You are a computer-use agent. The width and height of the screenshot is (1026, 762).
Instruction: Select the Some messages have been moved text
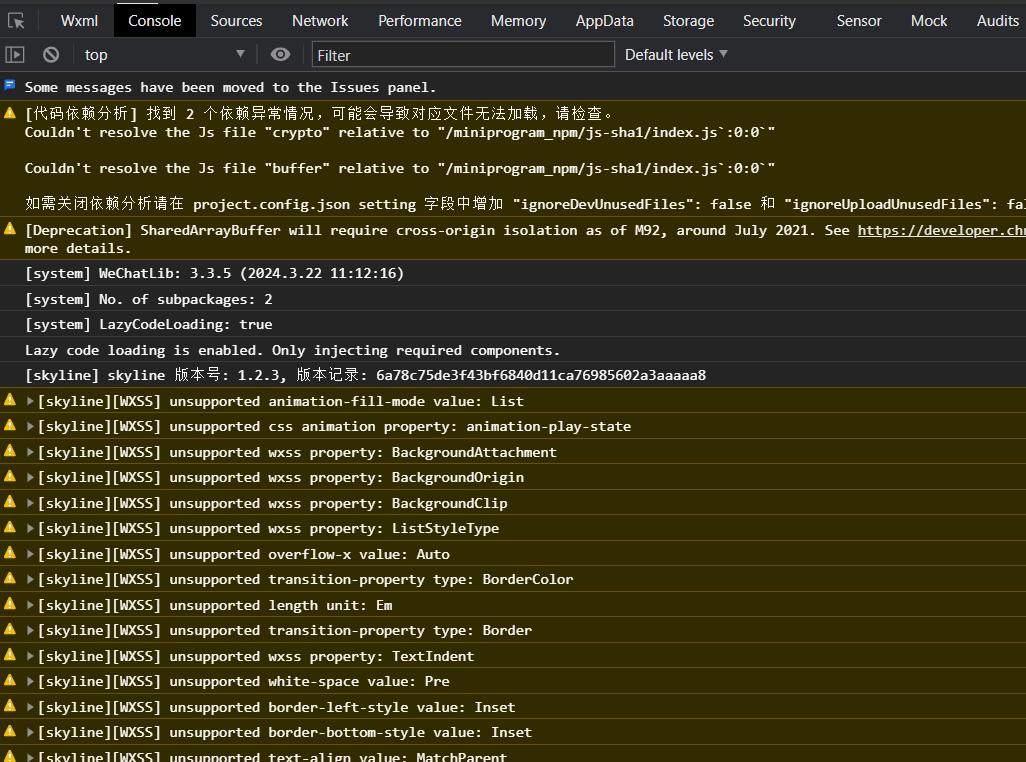[x=230, y=87]
